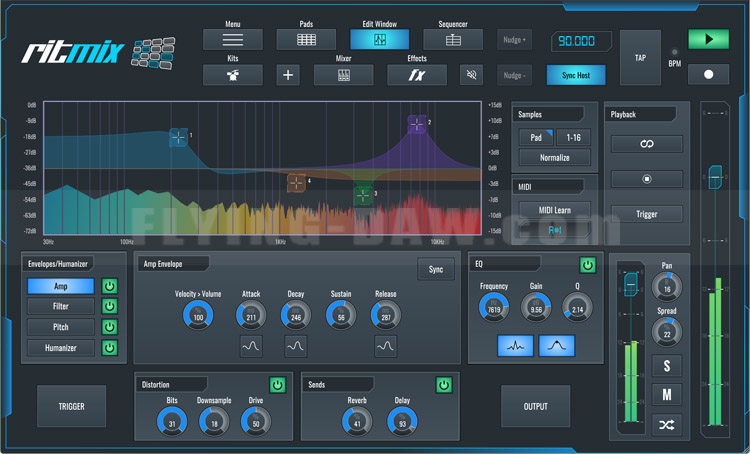Click the Playback Trigger button
Screen dimensions: 750x454
pyautogui.click(x=647, y=214)
